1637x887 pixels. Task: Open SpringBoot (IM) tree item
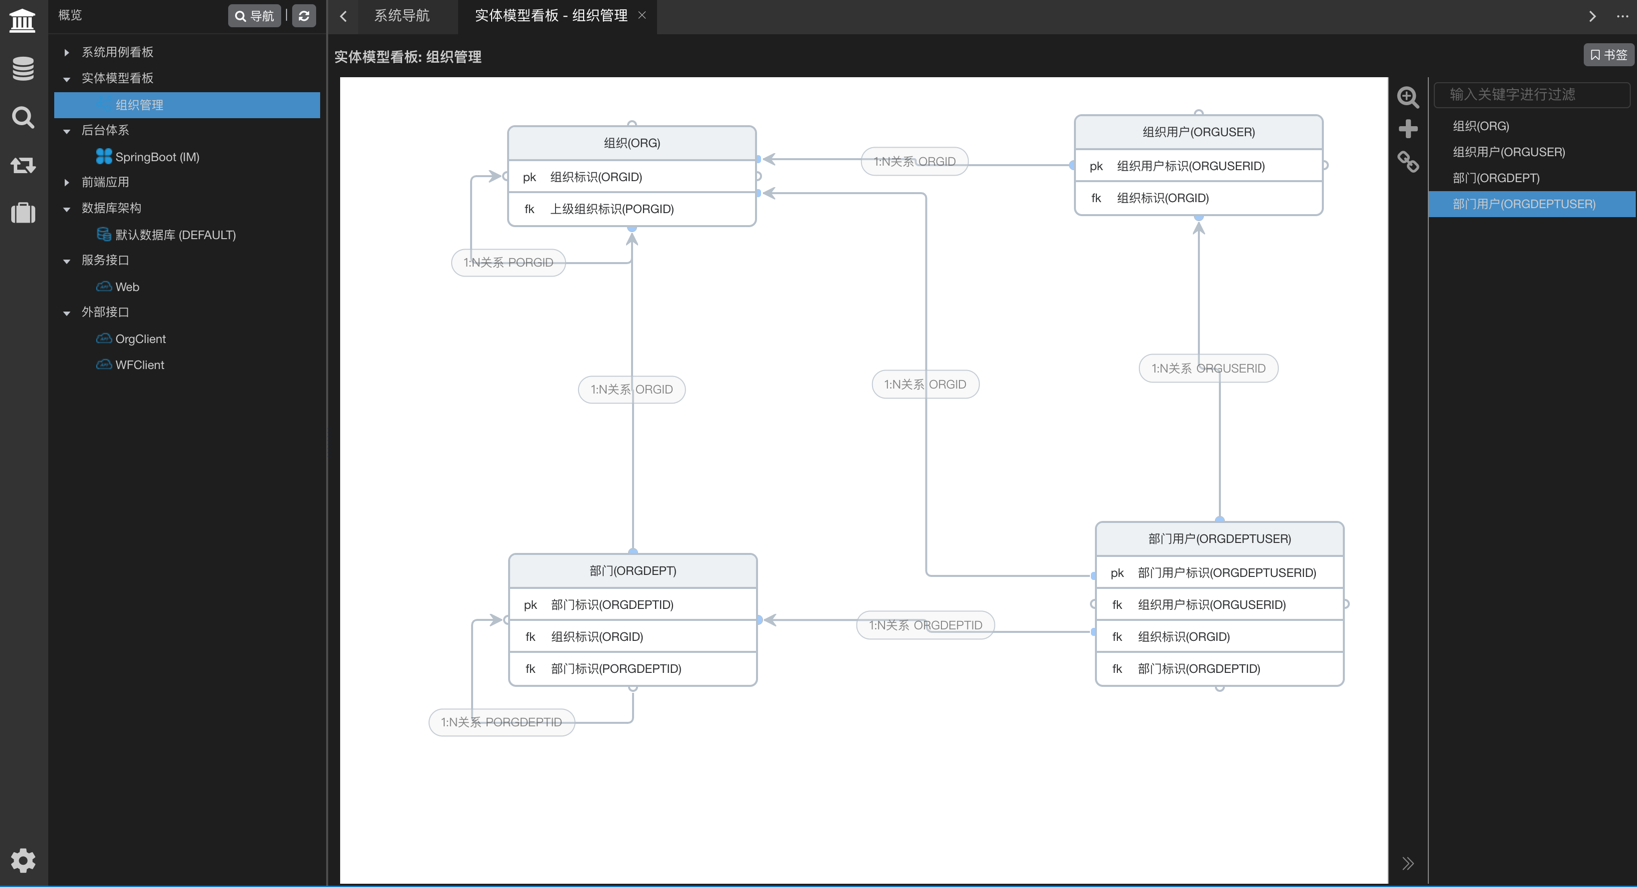157,156
